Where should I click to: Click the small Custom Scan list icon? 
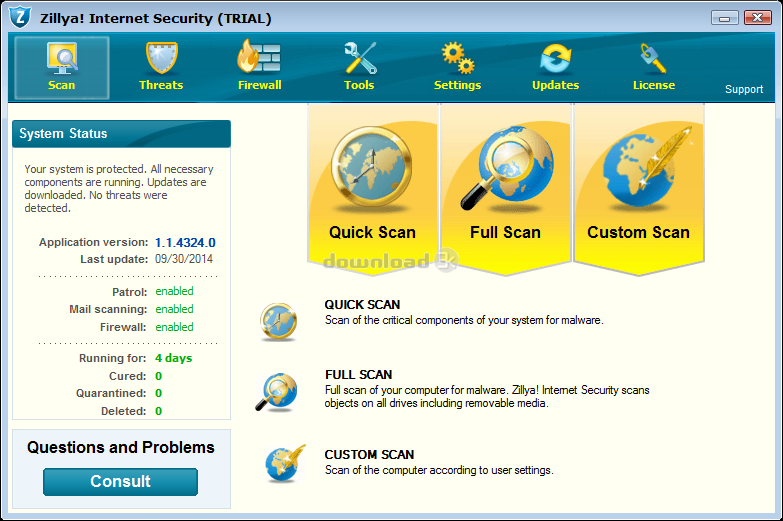tap(285, 463)
